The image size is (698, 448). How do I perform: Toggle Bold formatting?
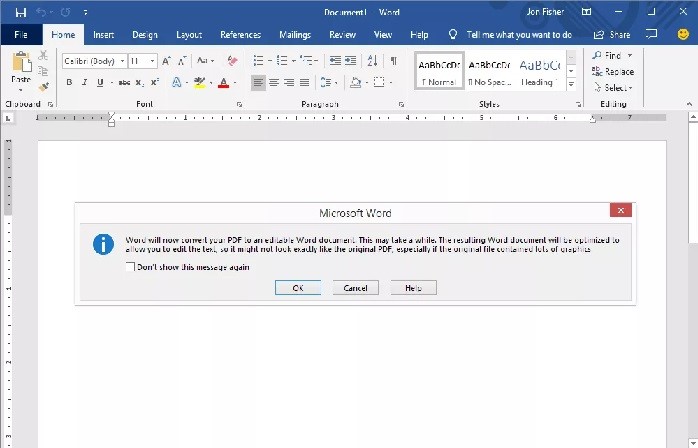tap(69, 82)
